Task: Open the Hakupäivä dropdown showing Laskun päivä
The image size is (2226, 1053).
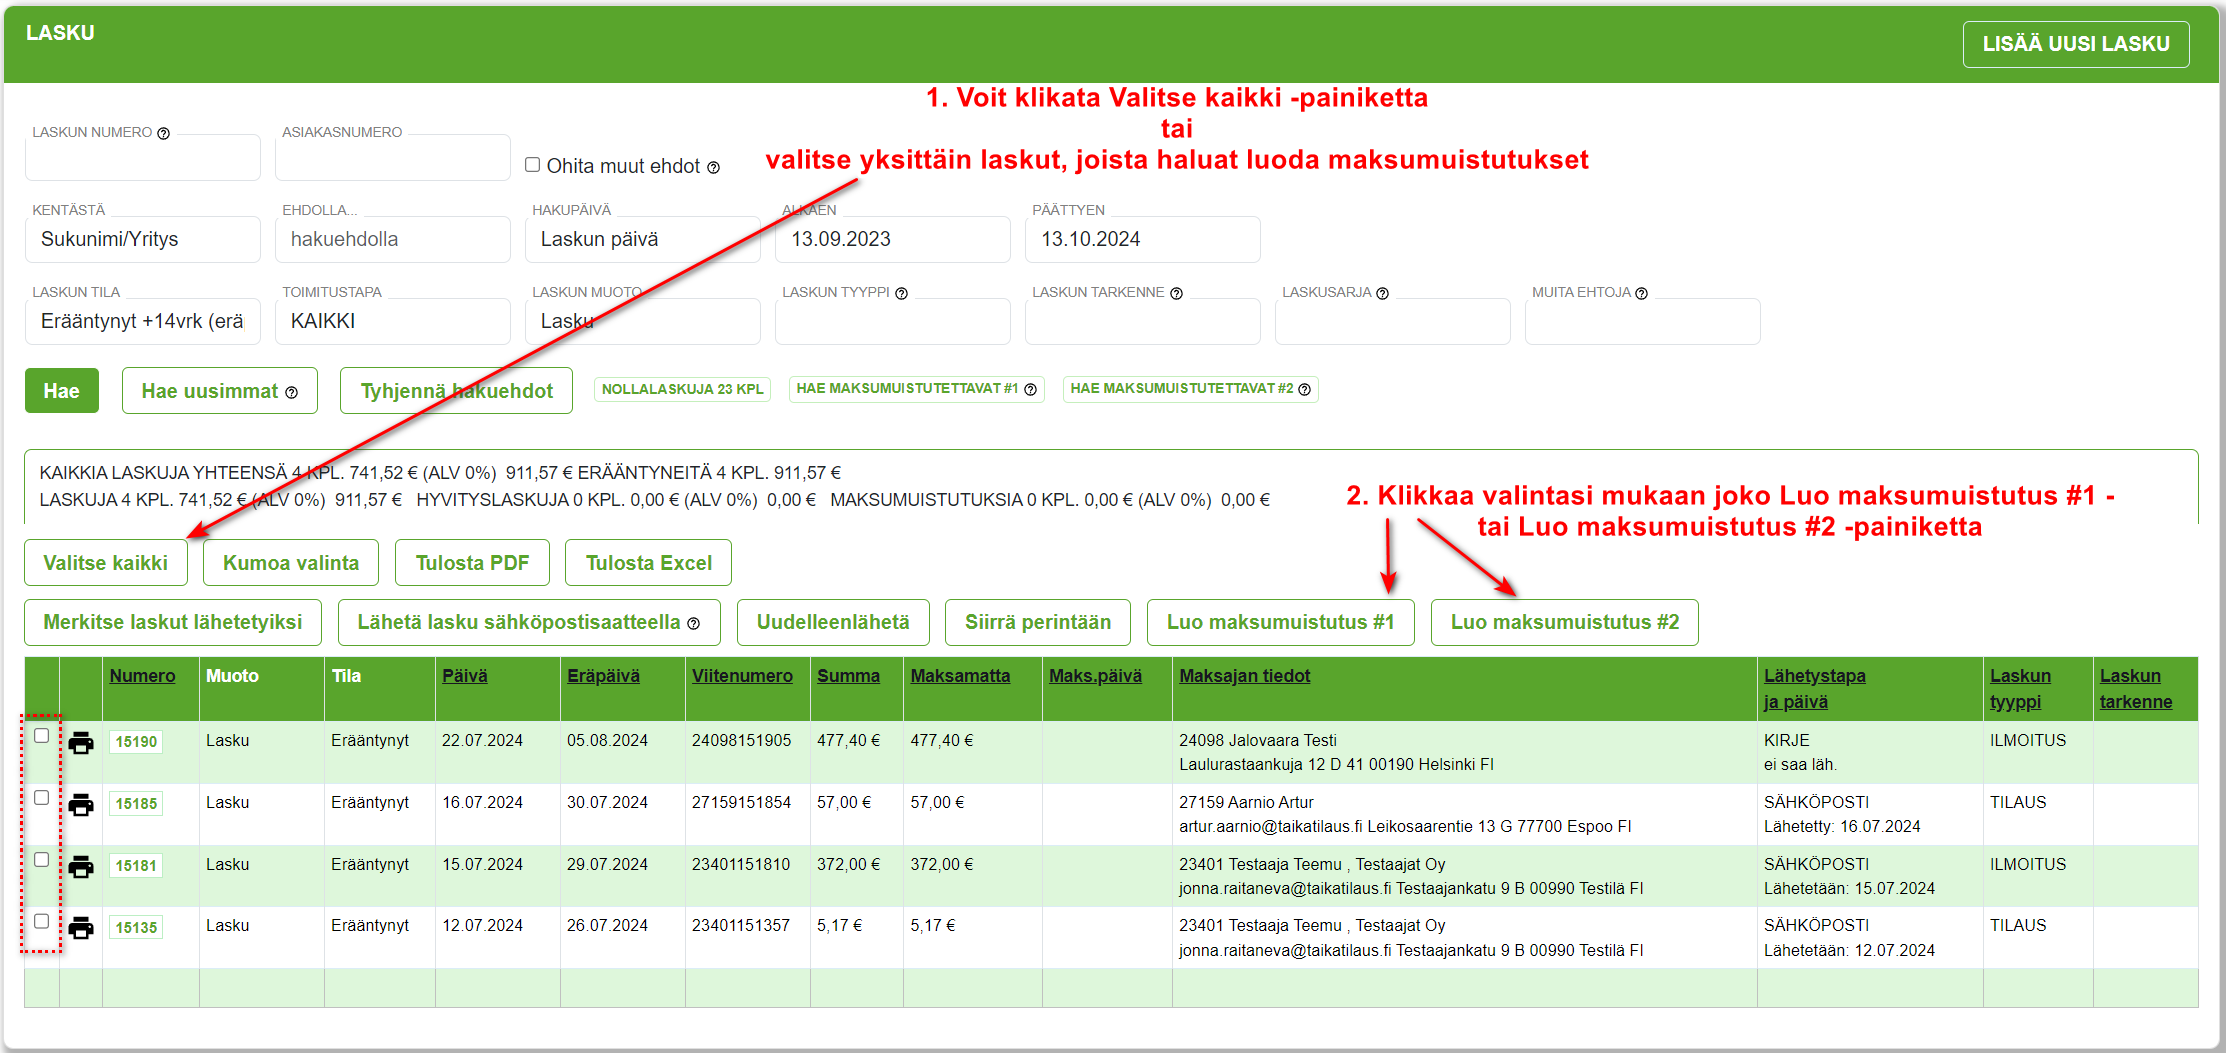Action: [643, 240]
